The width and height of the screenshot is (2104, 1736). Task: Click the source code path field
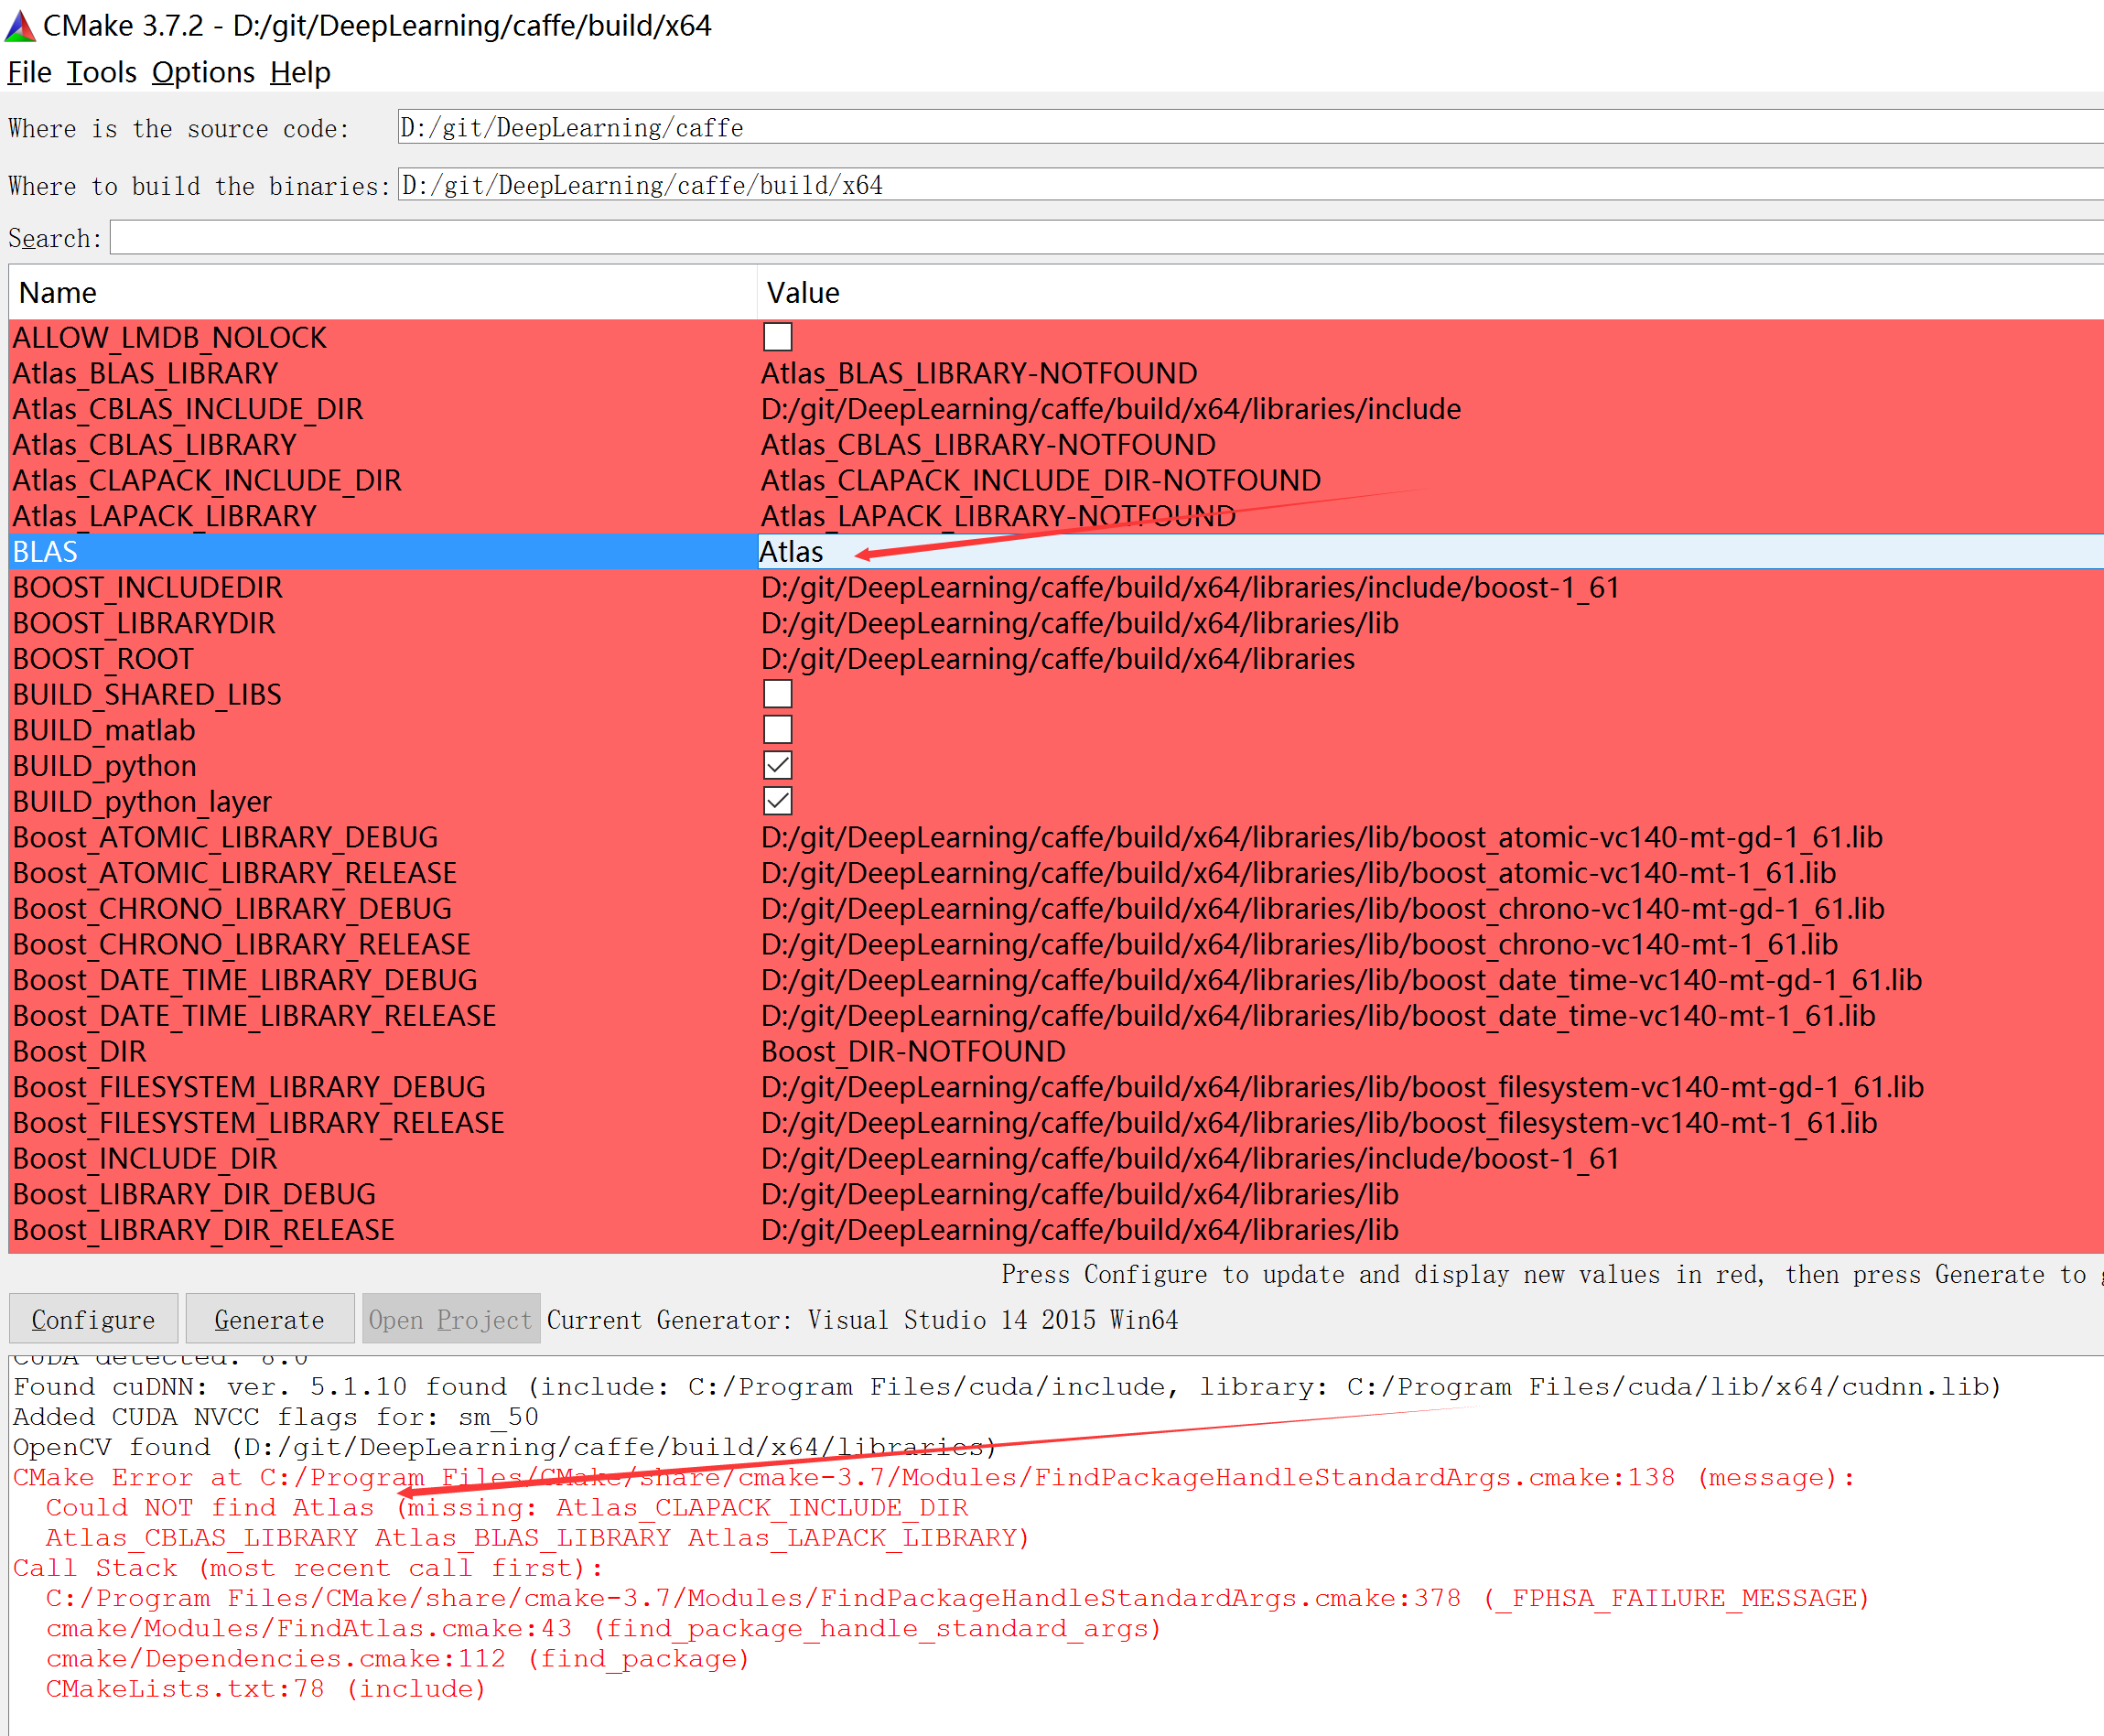point(1250,127)
